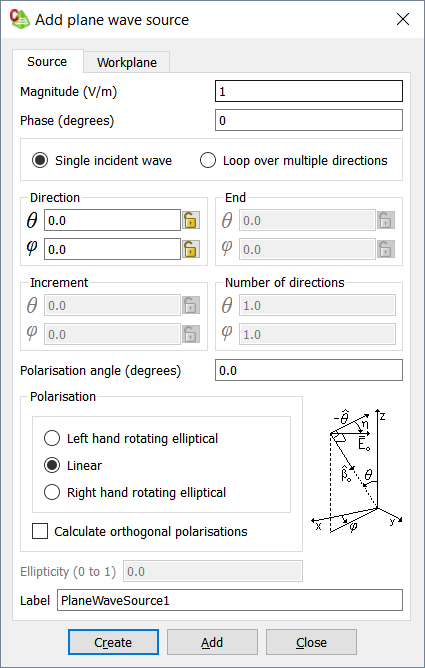Click the Close button at bottom

[311, 642]
